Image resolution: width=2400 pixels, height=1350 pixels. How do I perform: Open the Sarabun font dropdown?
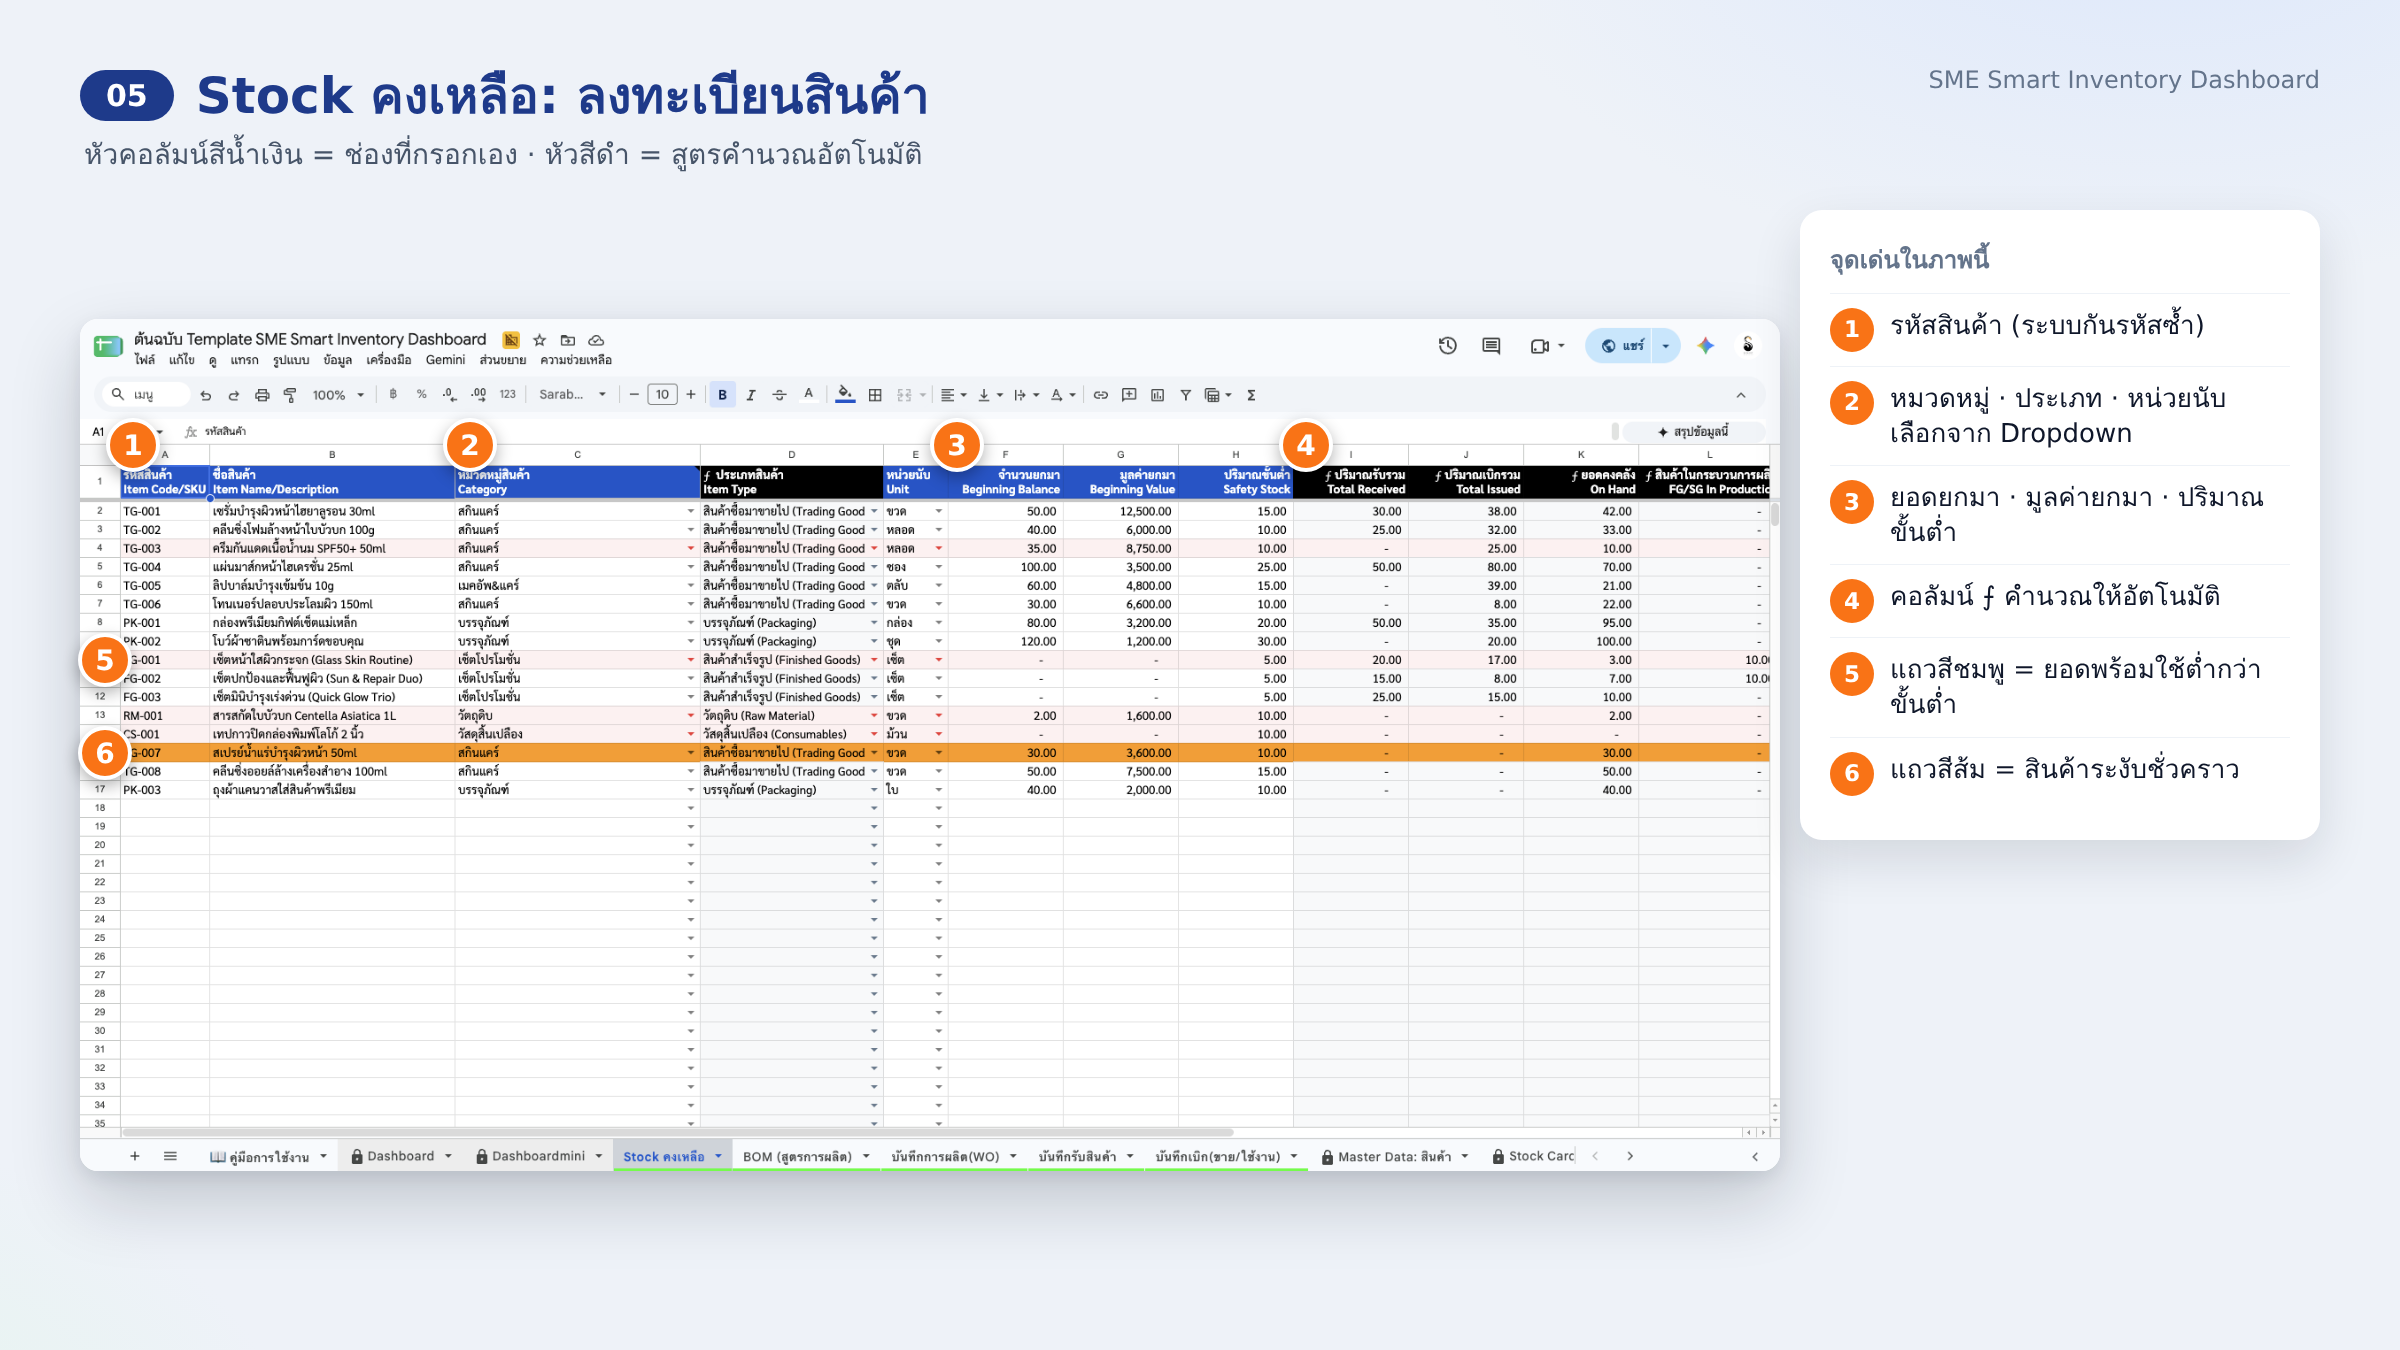point(572,395)
